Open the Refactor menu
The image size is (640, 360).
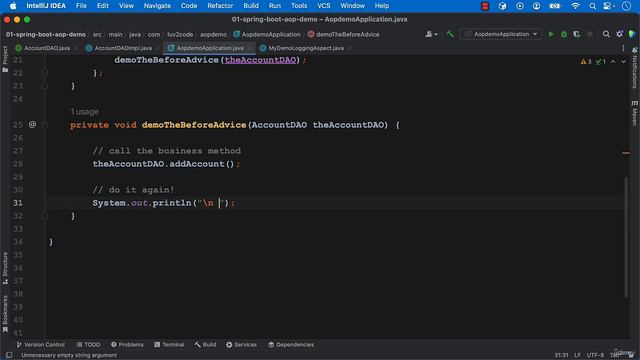pyautogui.click(x=220, y=6)
